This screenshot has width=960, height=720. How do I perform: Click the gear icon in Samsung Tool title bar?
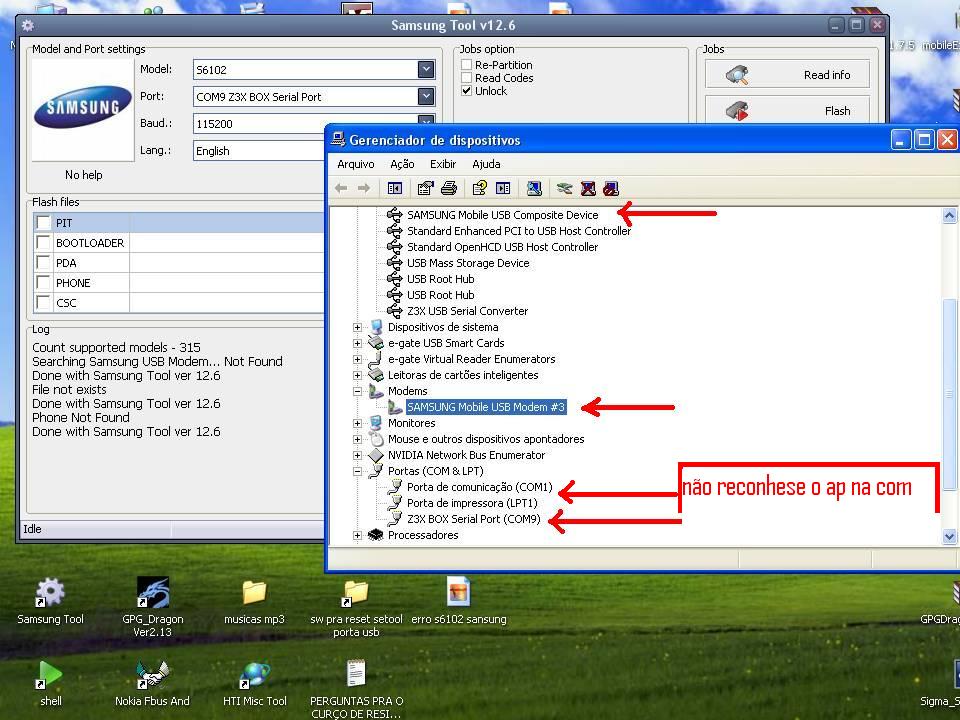(x=28, y=26)
